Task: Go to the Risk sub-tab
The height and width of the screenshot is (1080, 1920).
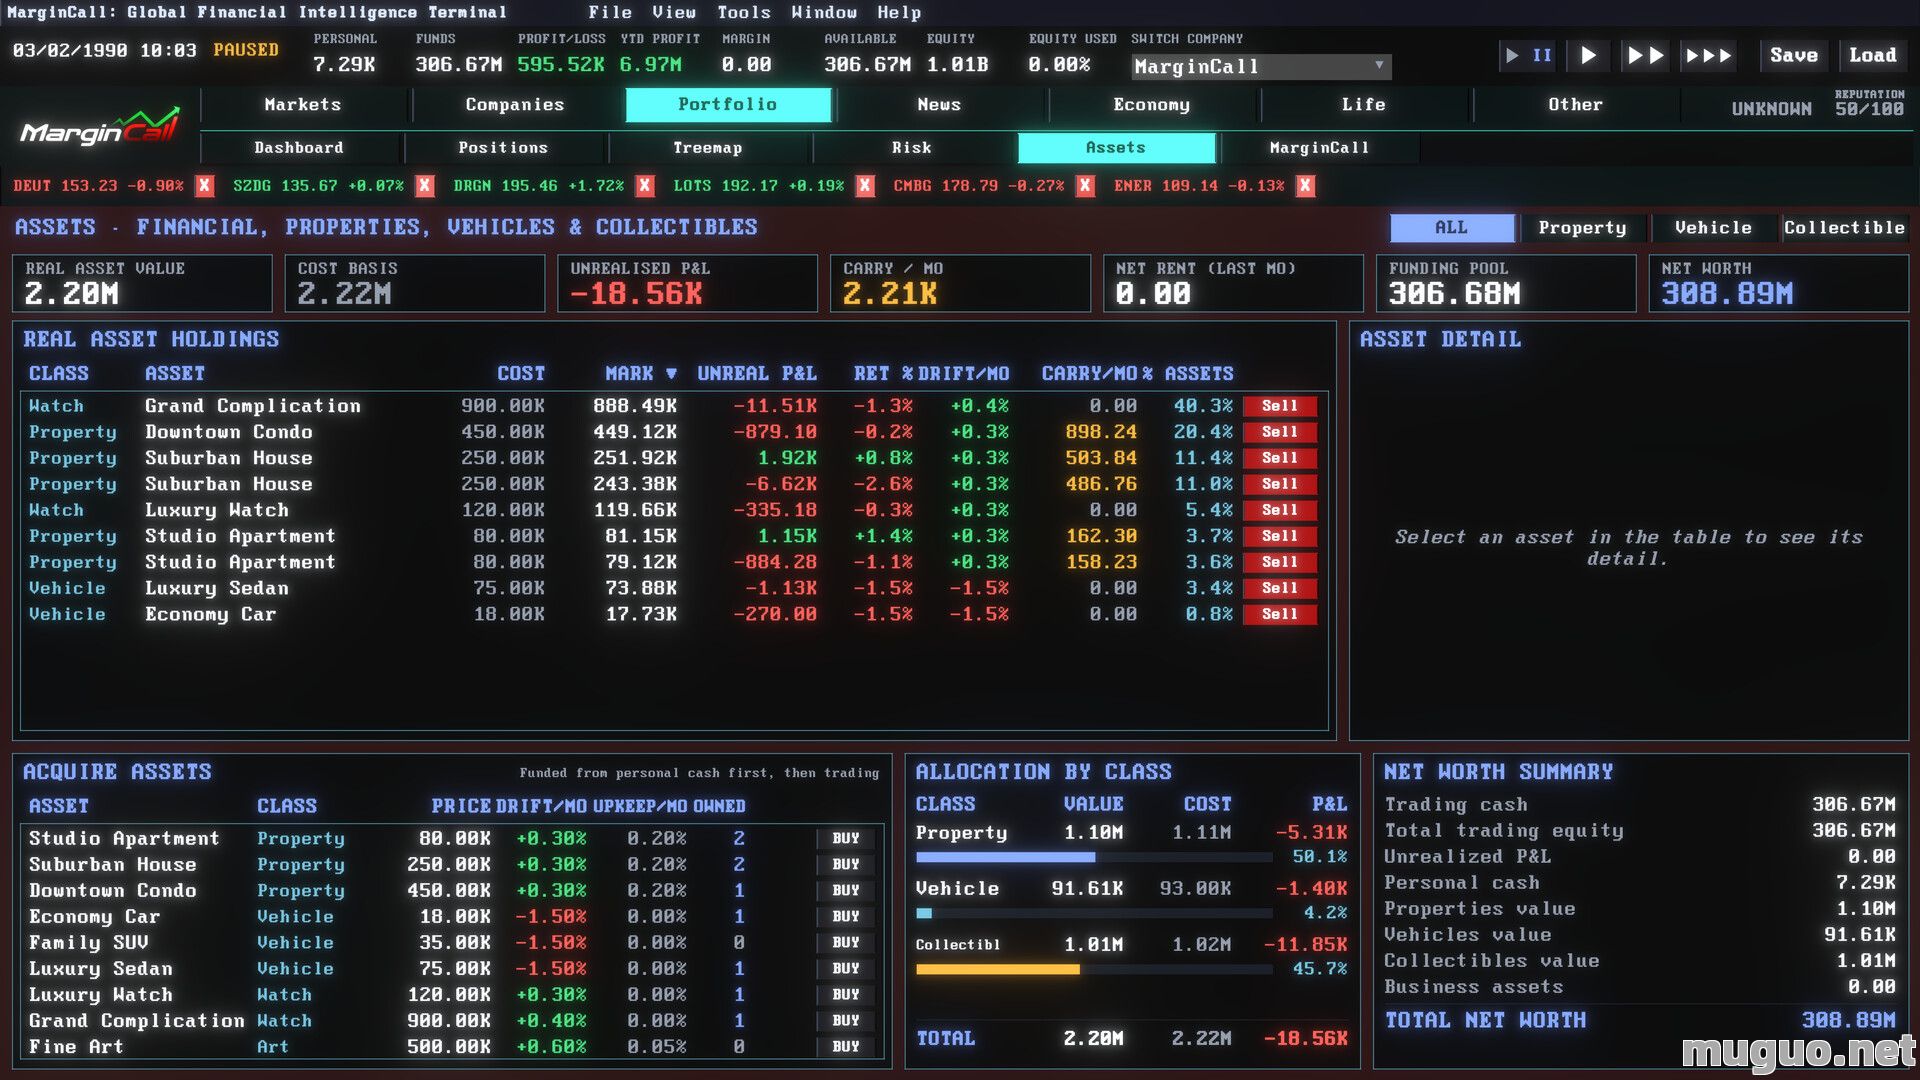Action: point(912,148)
